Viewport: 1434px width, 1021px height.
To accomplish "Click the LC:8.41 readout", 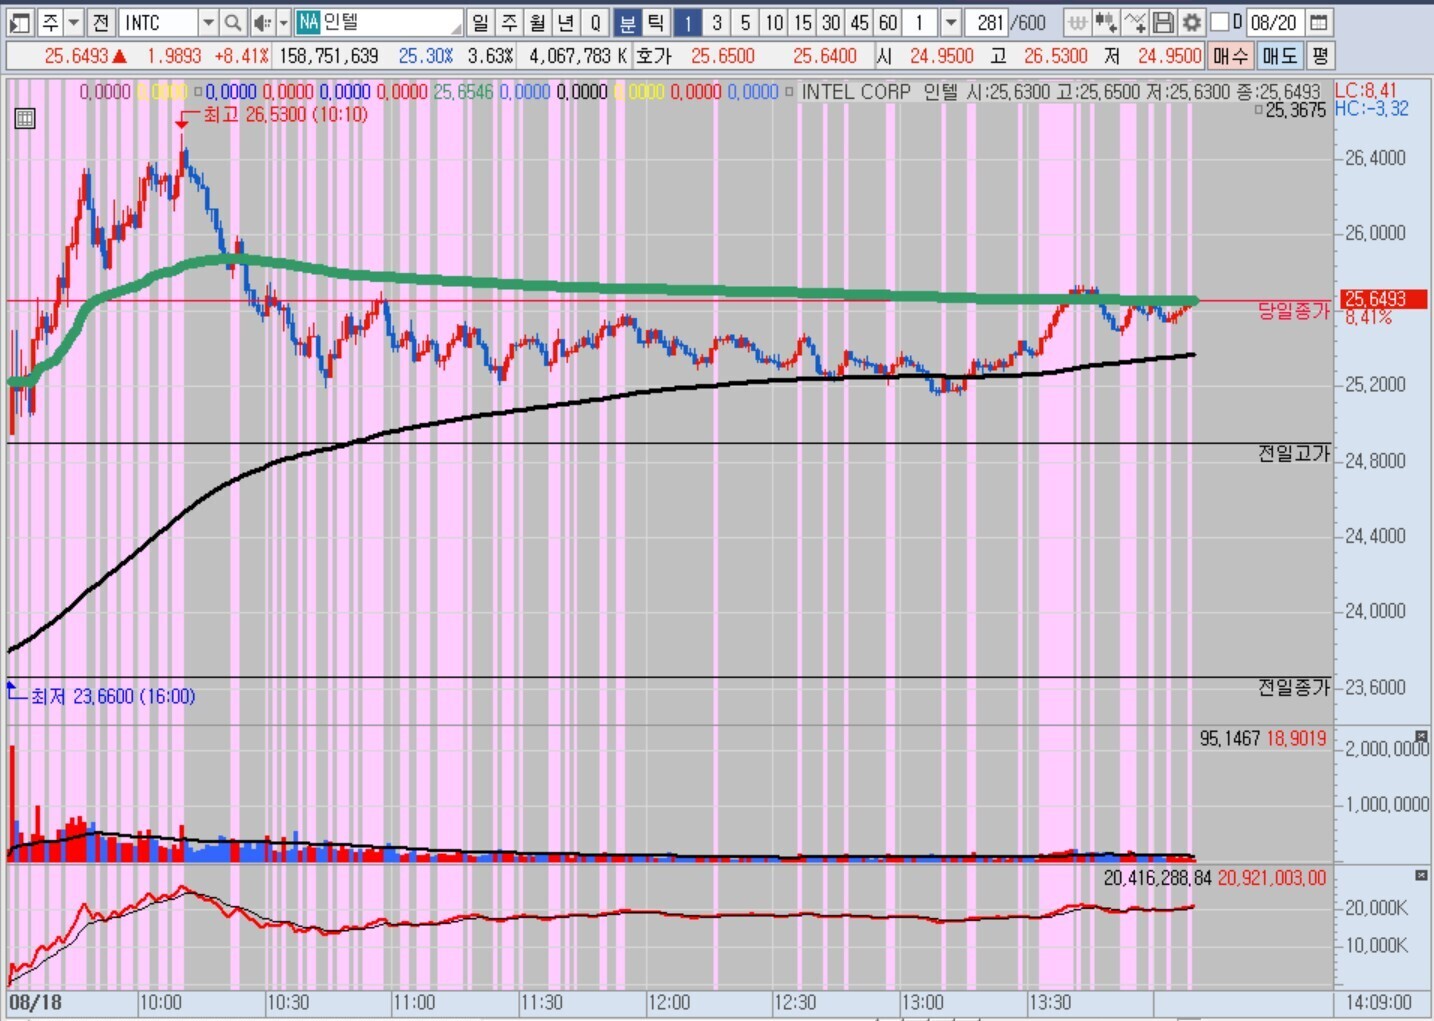I will [x=1366, y=90].
